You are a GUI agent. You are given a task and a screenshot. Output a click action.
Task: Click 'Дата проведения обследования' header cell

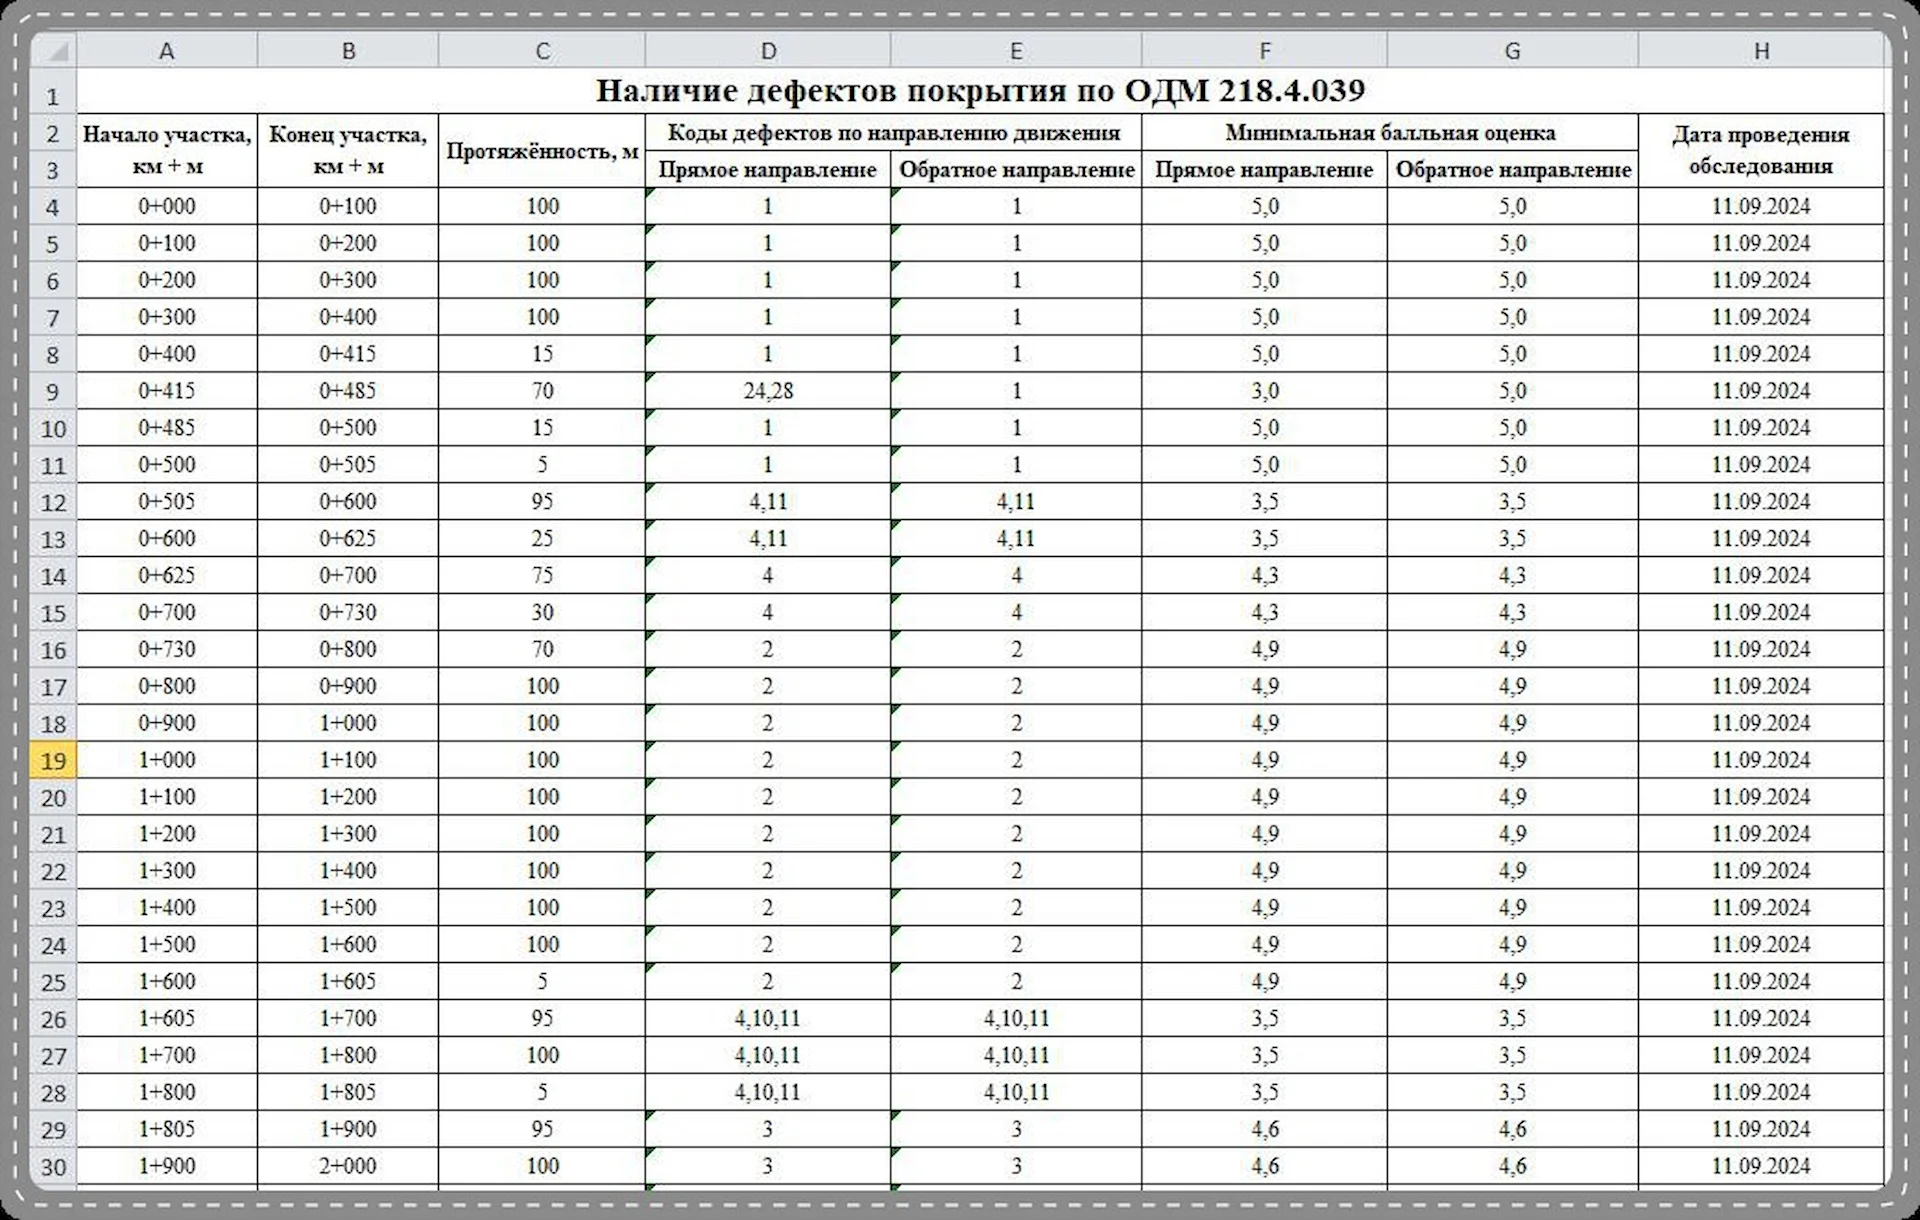(x=1760, y=151)
